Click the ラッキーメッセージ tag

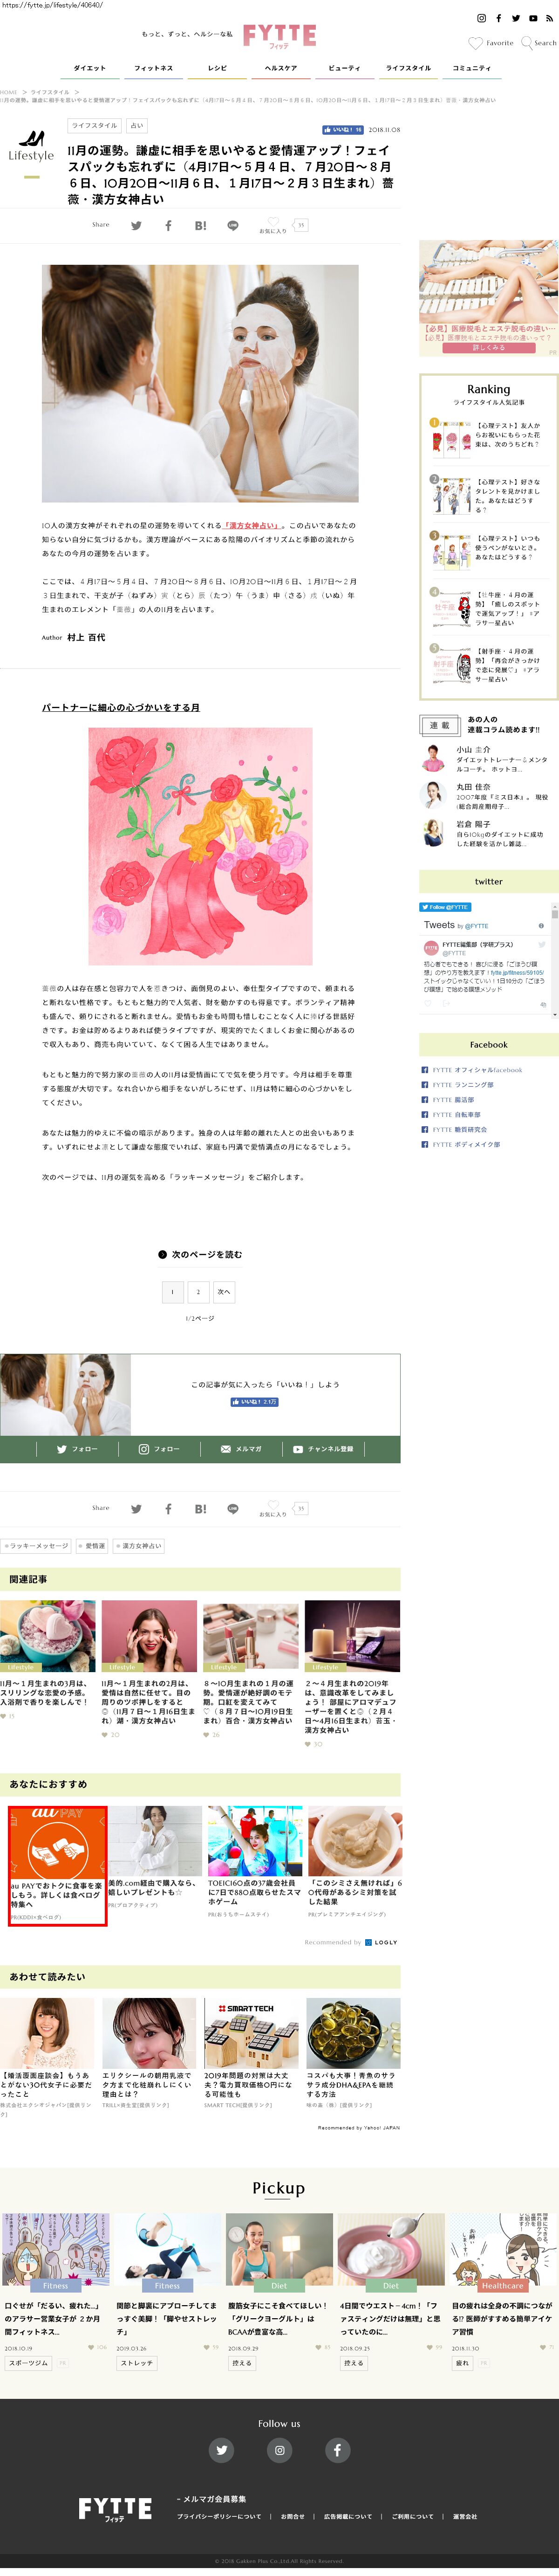point(36,1546)
